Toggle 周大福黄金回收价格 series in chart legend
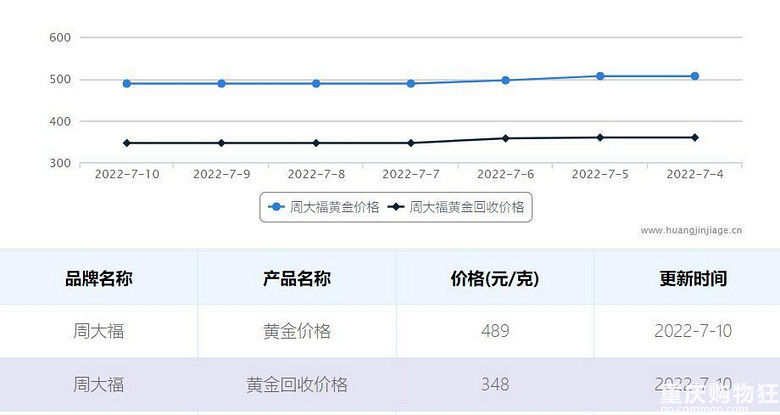The image size is (780, 415). (x=456, y=207)
